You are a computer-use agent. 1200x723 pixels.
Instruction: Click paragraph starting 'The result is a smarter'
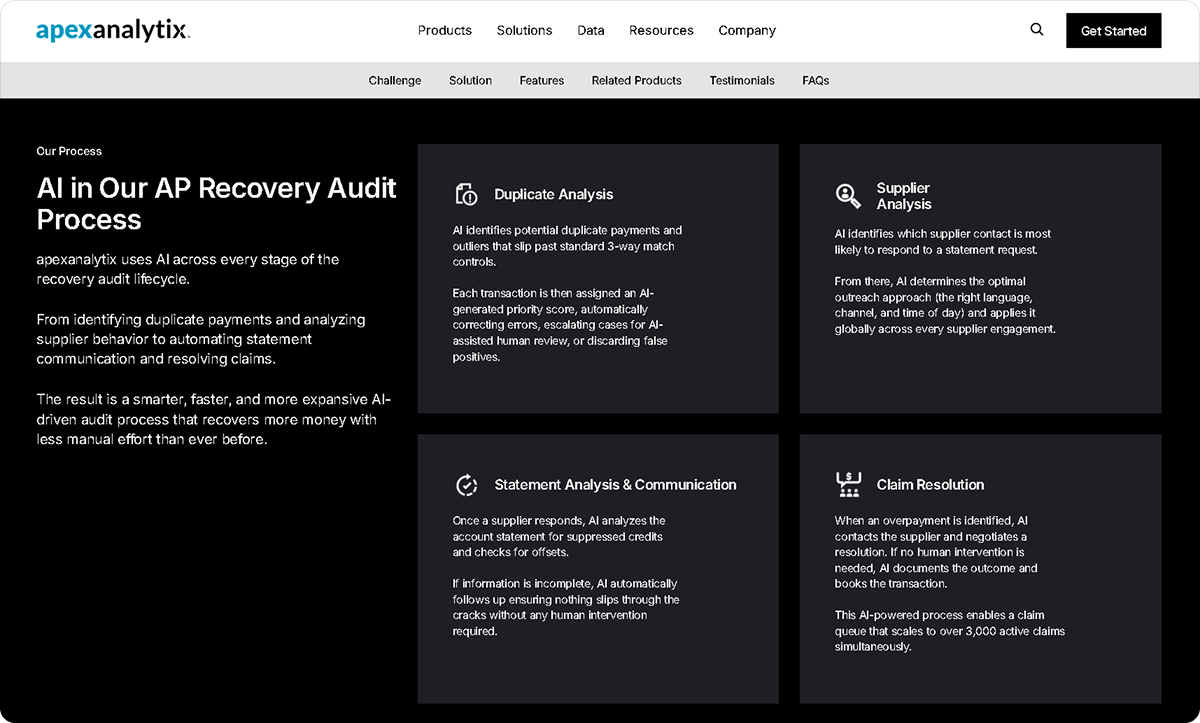point(214,420)
